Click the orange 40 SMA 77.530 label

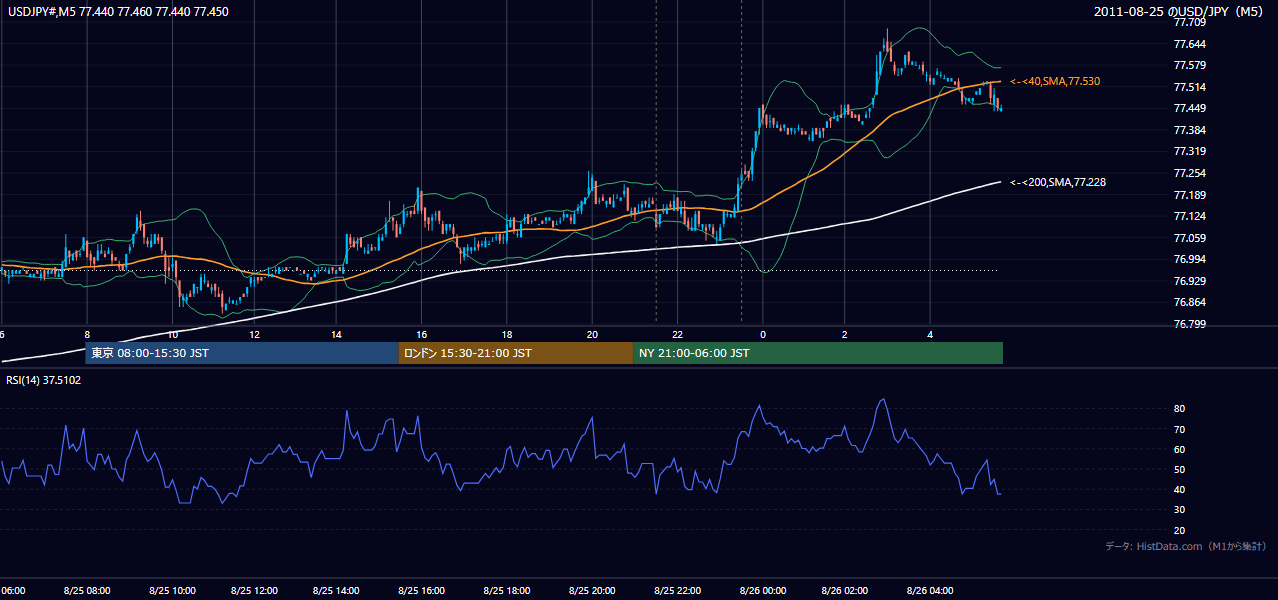click(x=1056, y=81)
